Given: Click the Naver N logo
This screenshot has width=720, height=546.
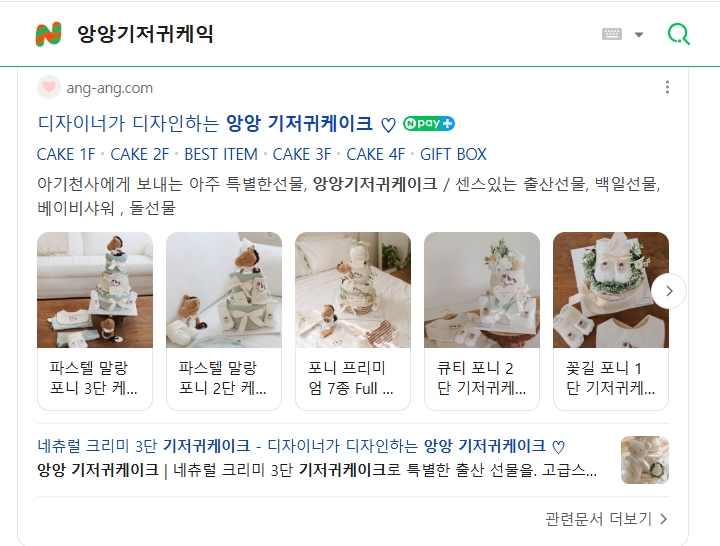Looking at the screenshot, I should coord(49,34).
